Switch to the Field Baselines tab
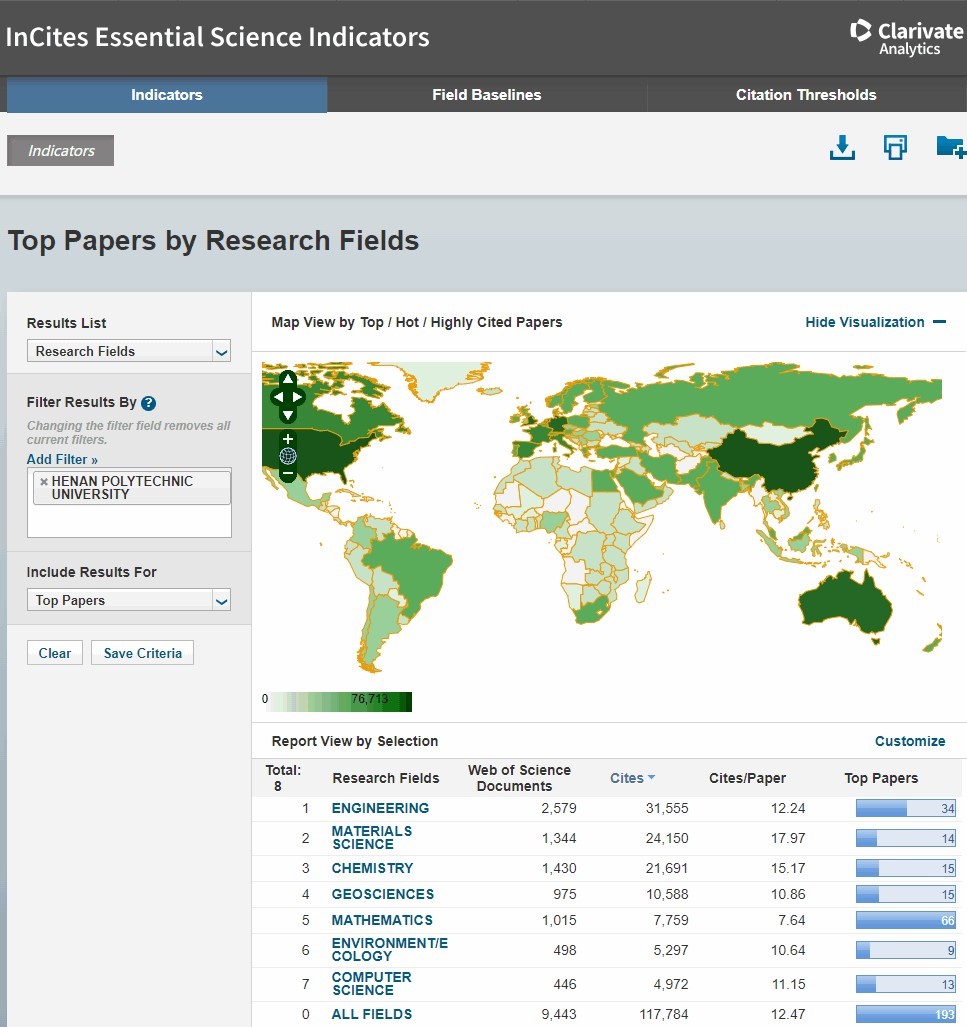Viewport: 967px width, 1027px height. click(x=486, y=95)
